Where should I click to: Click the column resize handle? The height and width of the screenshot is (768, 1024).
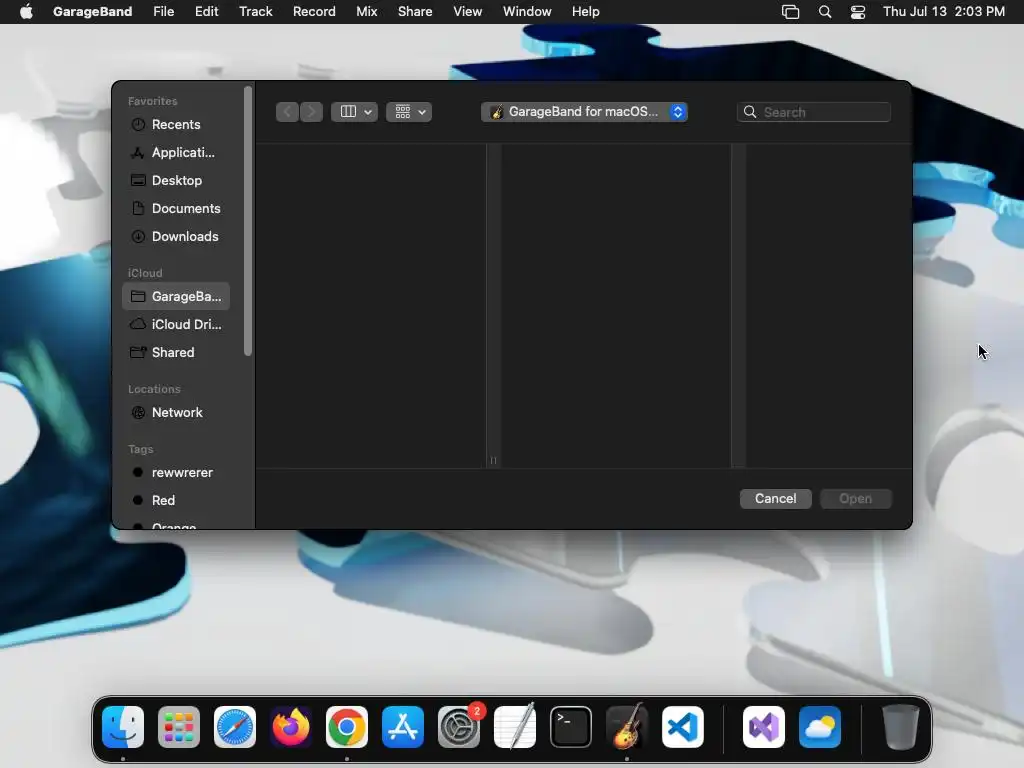494,460
